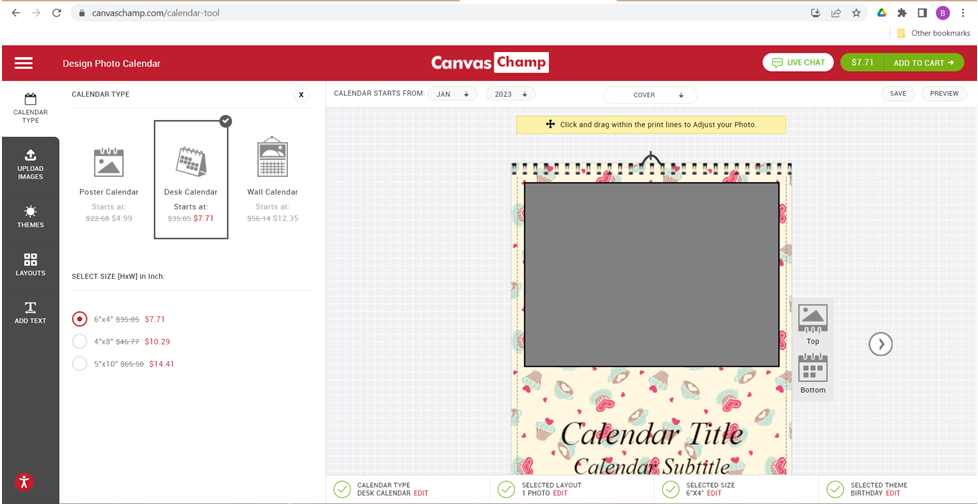Click the $7.71 price in header
The width and height of the screenshot is (978, 504).
pyautogui.click(x=862, y=62)
